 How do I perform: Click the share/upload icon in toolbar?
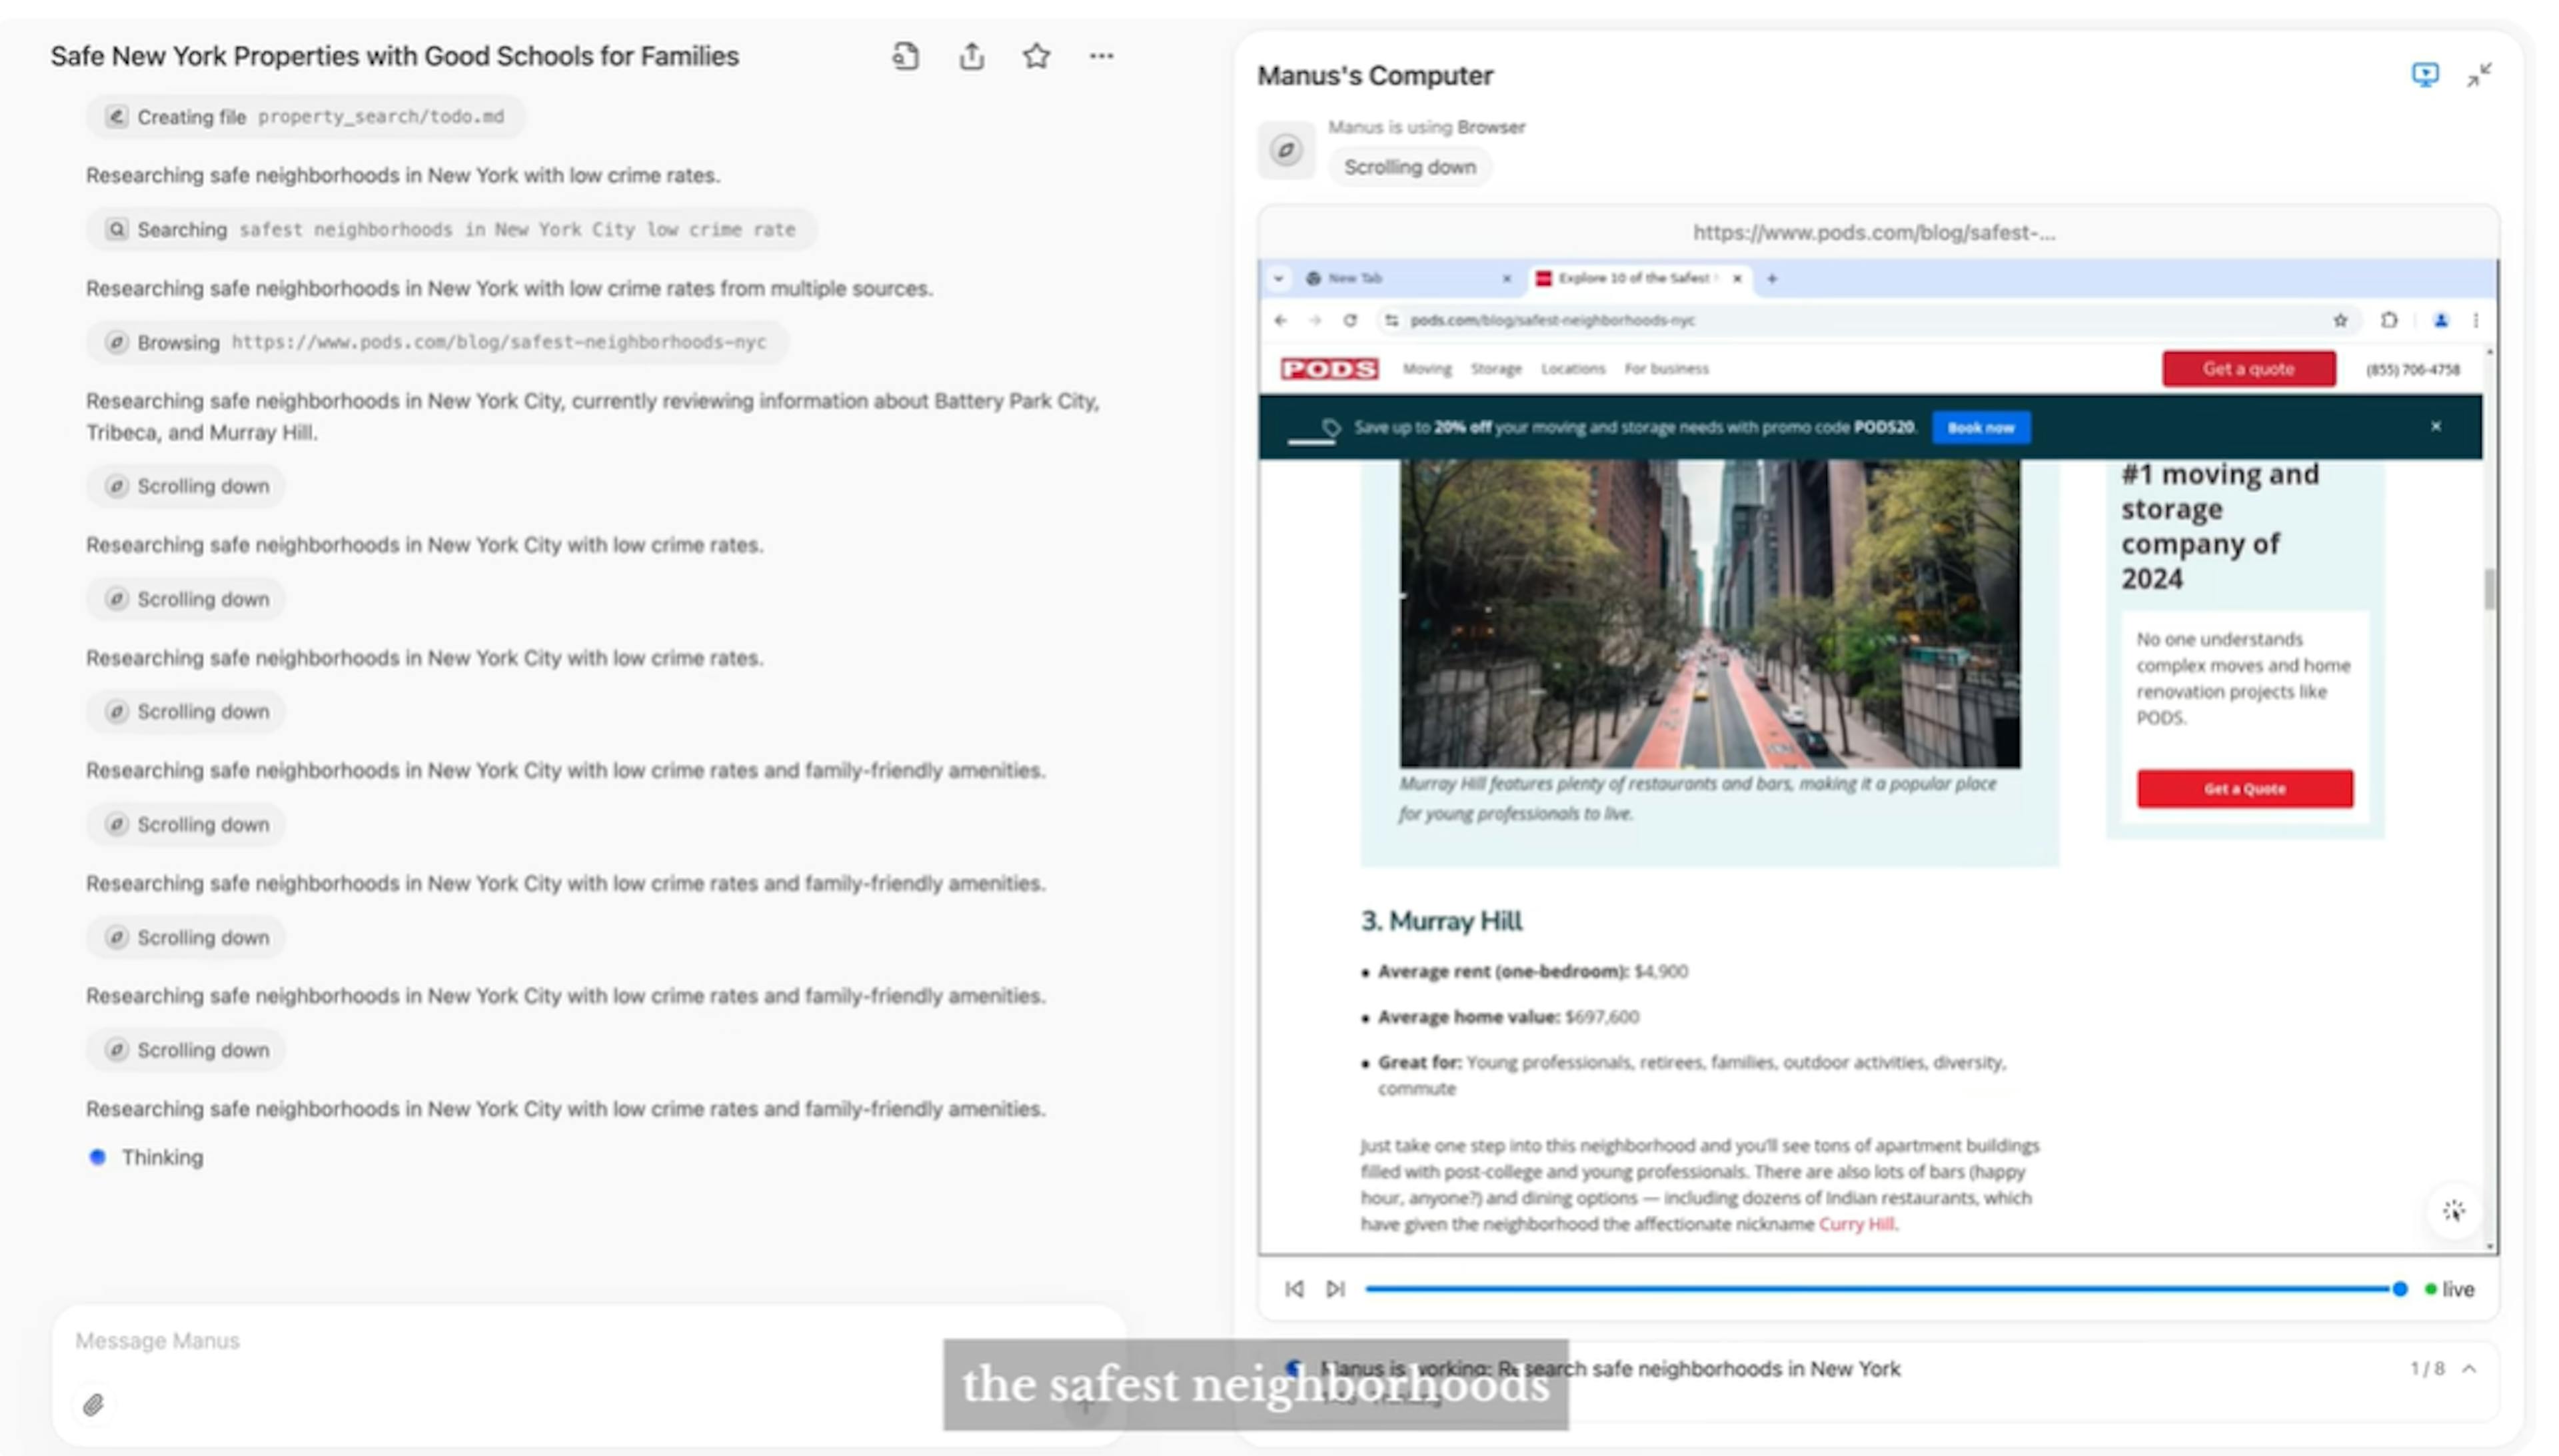[x=972, y=56]
